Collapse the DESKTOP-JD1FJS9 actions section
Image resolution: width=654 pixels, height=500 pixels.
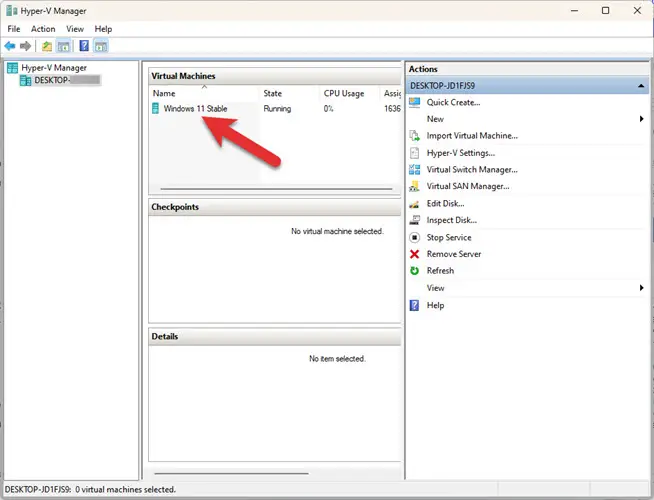[x=641, y=85]
